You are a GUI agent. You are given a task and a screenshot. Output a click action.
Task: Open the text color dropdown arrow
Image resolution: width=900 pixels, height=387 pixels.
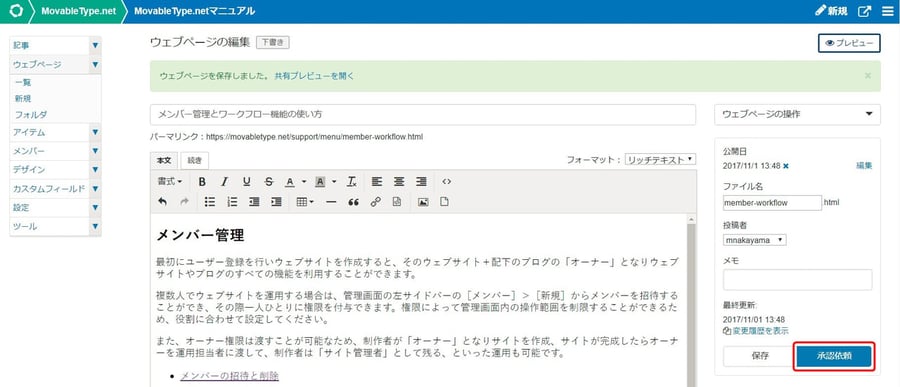(x=304, y=181)
